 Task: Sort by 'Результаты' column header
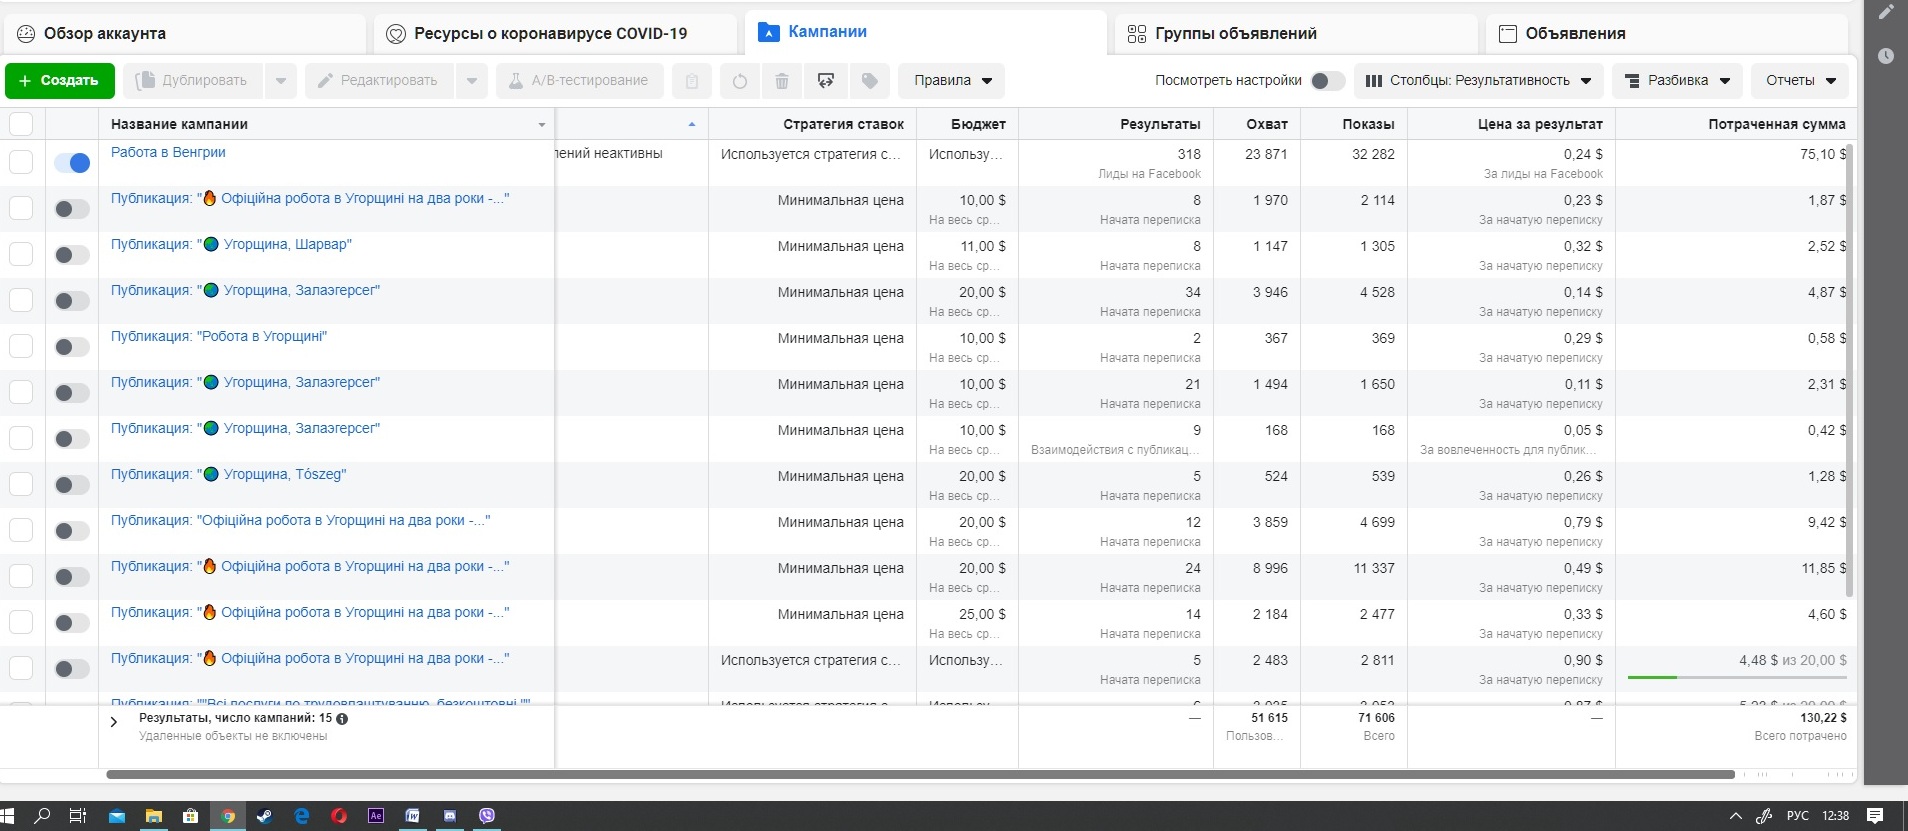click(x=1160, y=124)
